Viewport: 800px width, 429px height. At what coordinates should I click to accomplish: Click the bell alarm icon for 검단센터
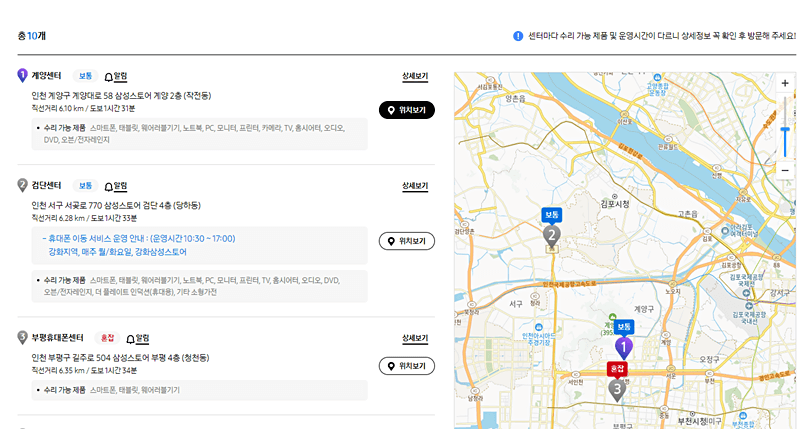(109, 187)
